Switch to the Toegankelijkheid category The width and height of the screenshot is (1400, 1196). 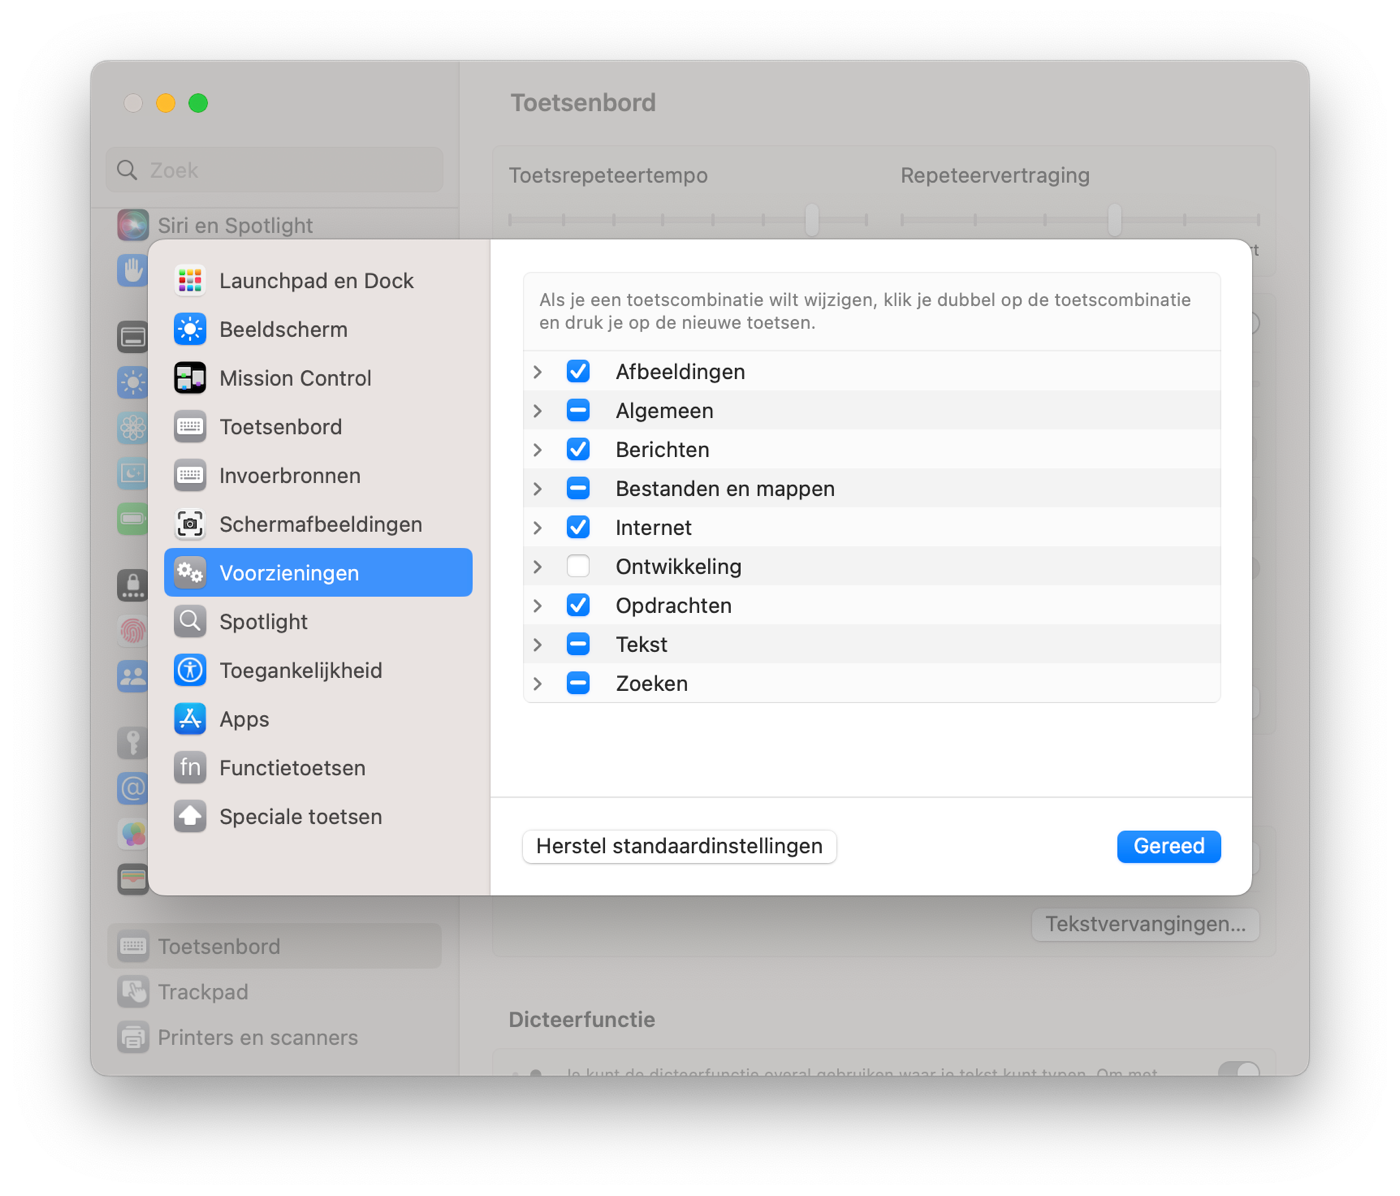(318, 670)
